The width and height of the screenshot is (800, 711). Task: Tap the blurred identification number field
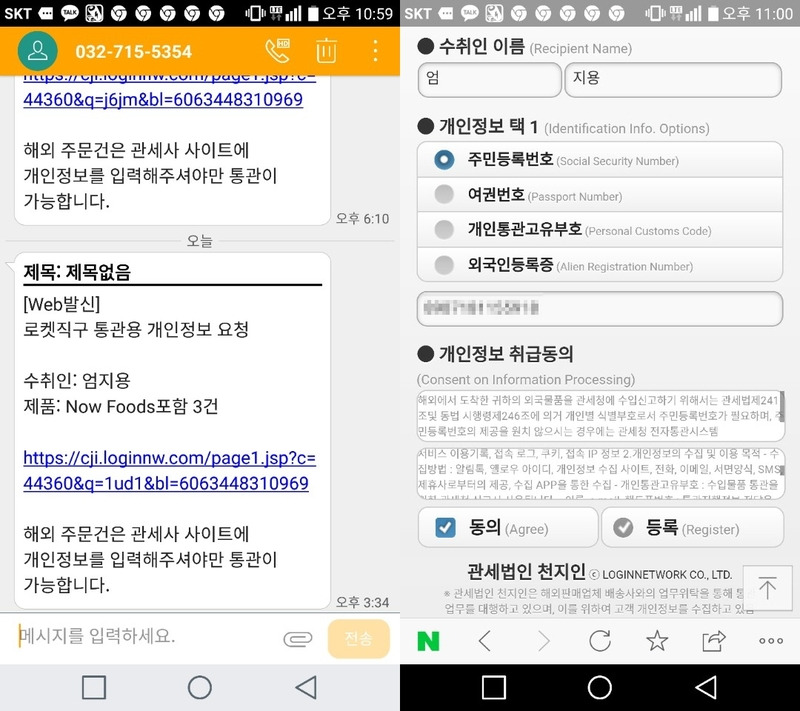599,308
